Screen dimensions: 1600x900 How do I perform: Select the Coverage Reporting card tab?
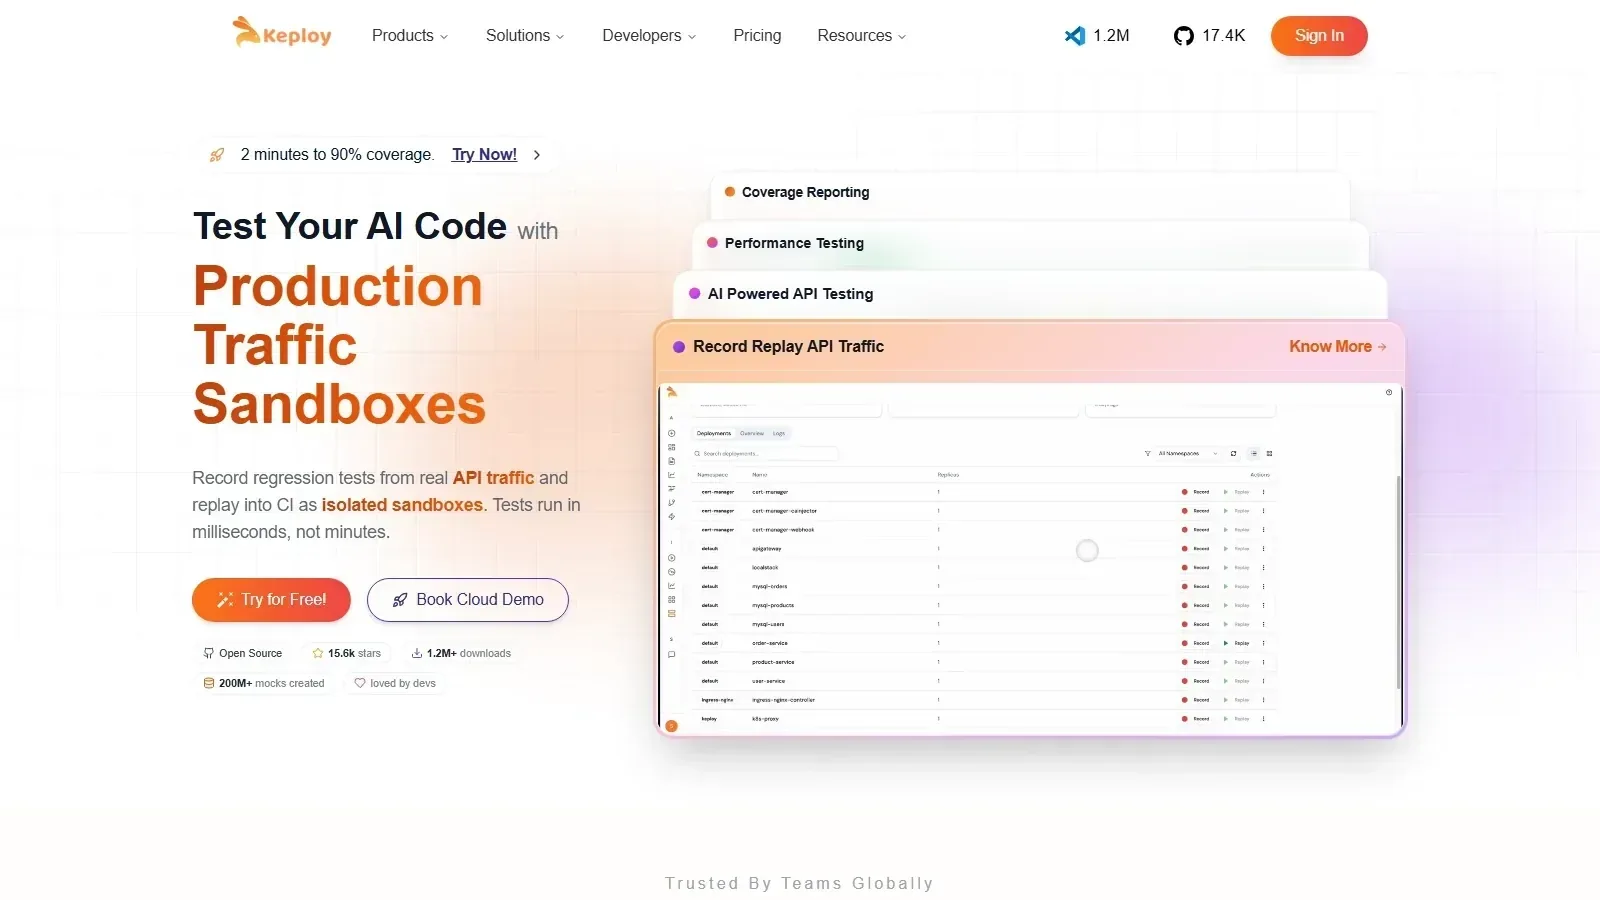pos(1030,193)
